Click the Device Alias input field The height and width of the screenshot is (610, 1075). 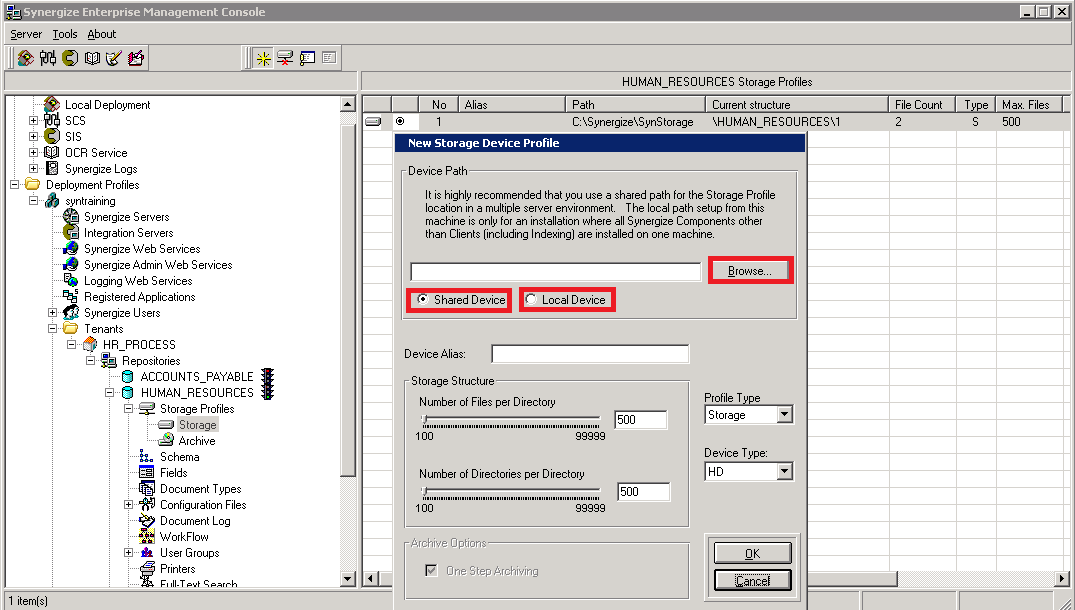(x=590, y=354)
